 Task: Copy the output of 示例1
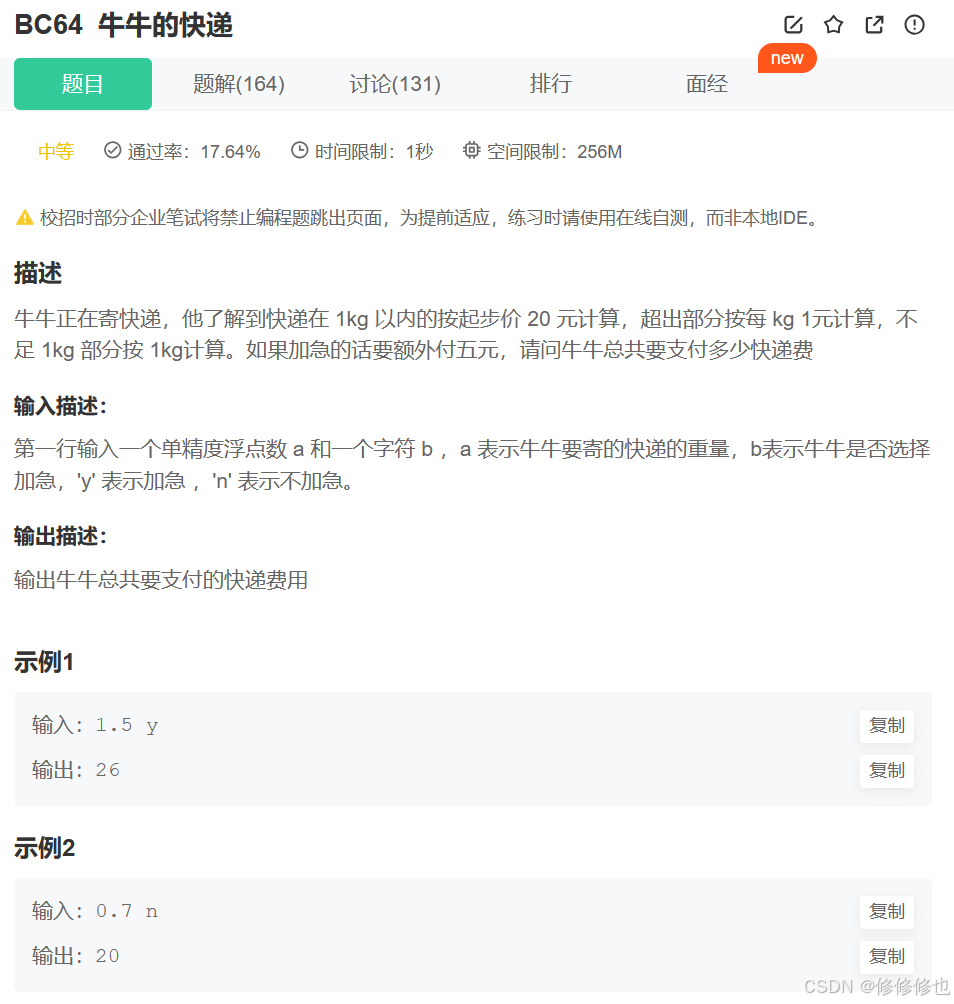click(886, 771)
